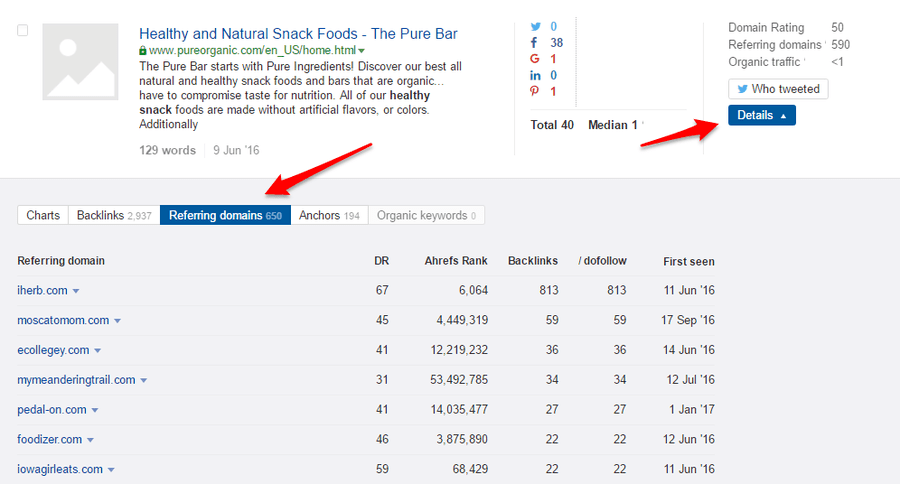Click the ecollegey.com referring domain link
This screenshot has width=900, height=484.
(53, 350)
